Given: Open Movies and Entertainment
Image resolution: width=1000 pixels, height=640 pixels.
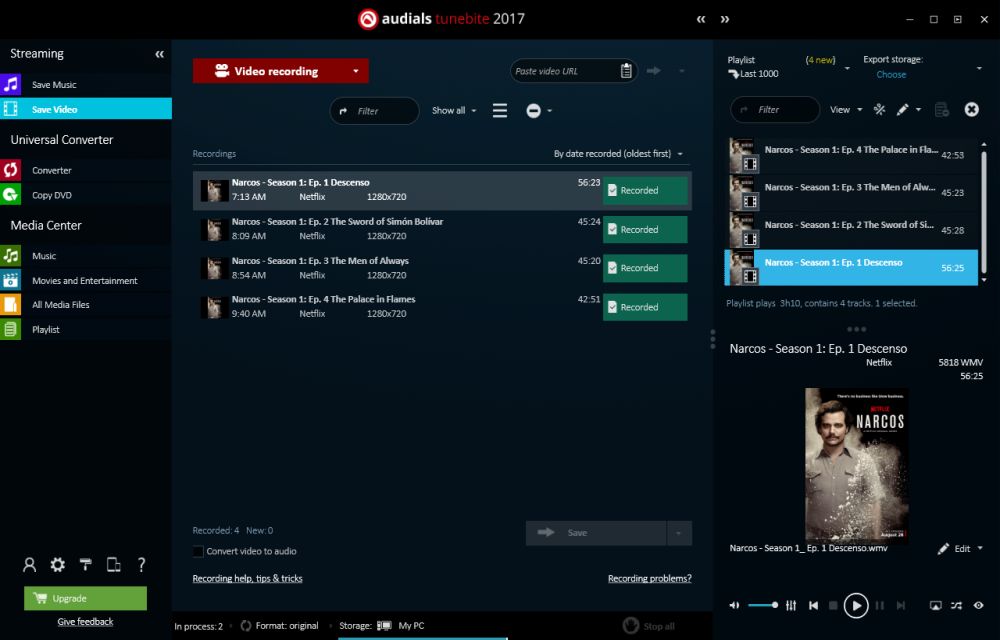Looking at the screenshot, I should coord(85,280).
